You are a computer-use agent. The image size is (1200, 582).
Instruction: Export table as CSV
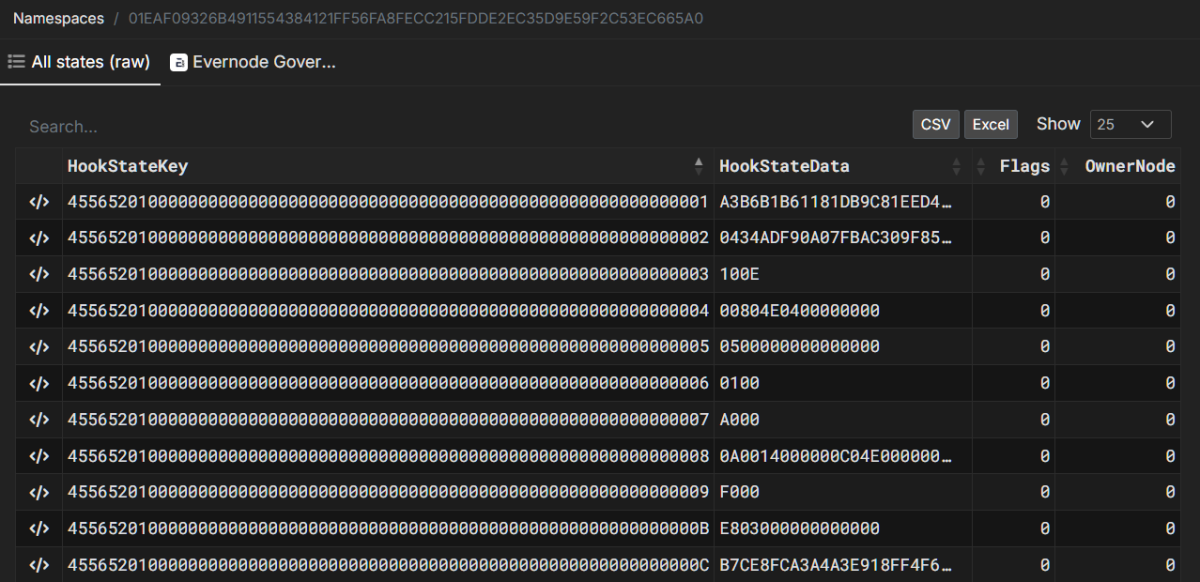click(x=935, y=124)
